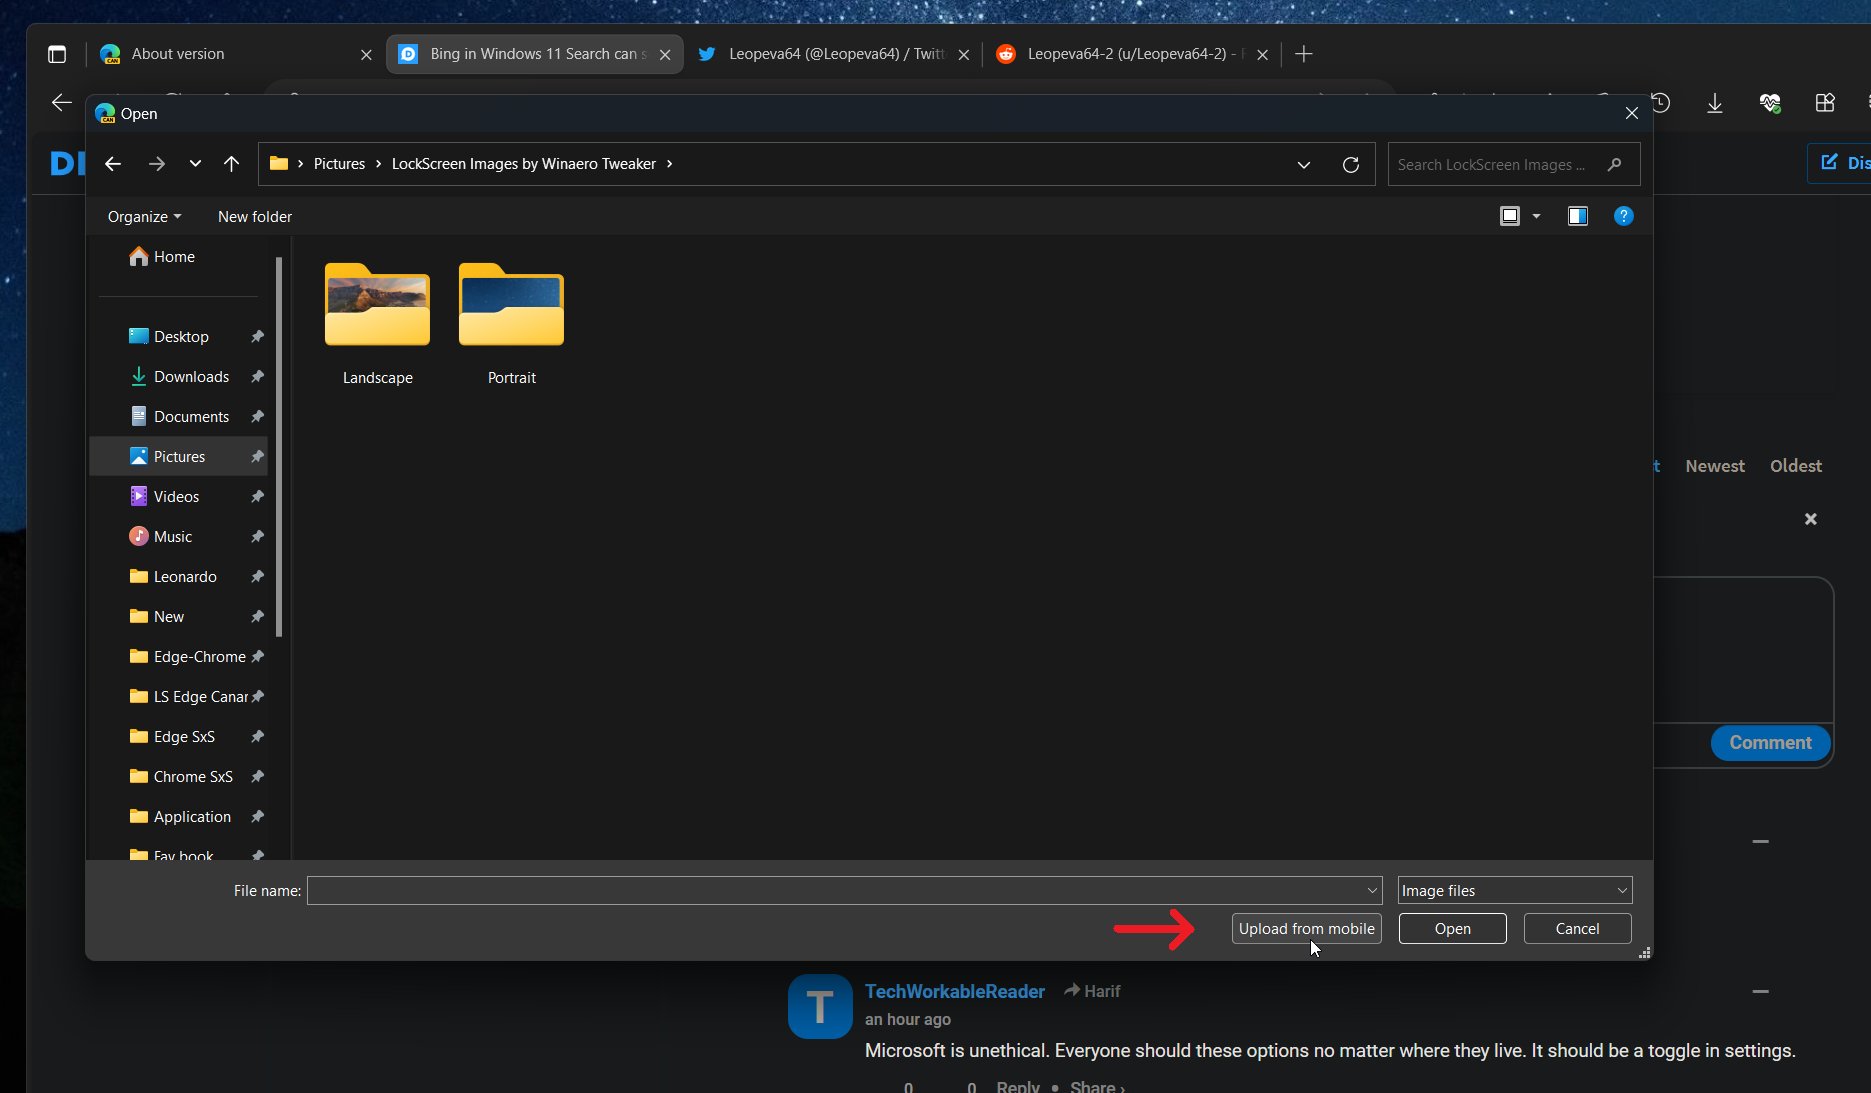
Task: Switch to the About version tab
Action: pos(236,54)
